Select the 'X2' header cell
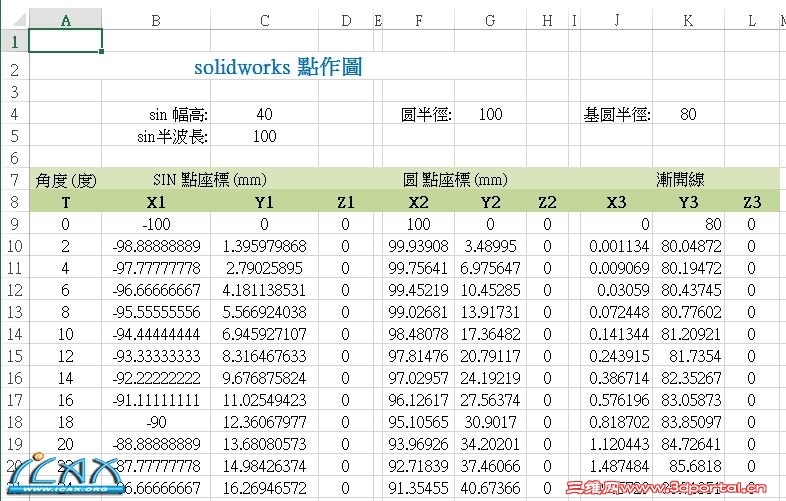This screenshot has height=501, width=786. click(x=419, y=202)
